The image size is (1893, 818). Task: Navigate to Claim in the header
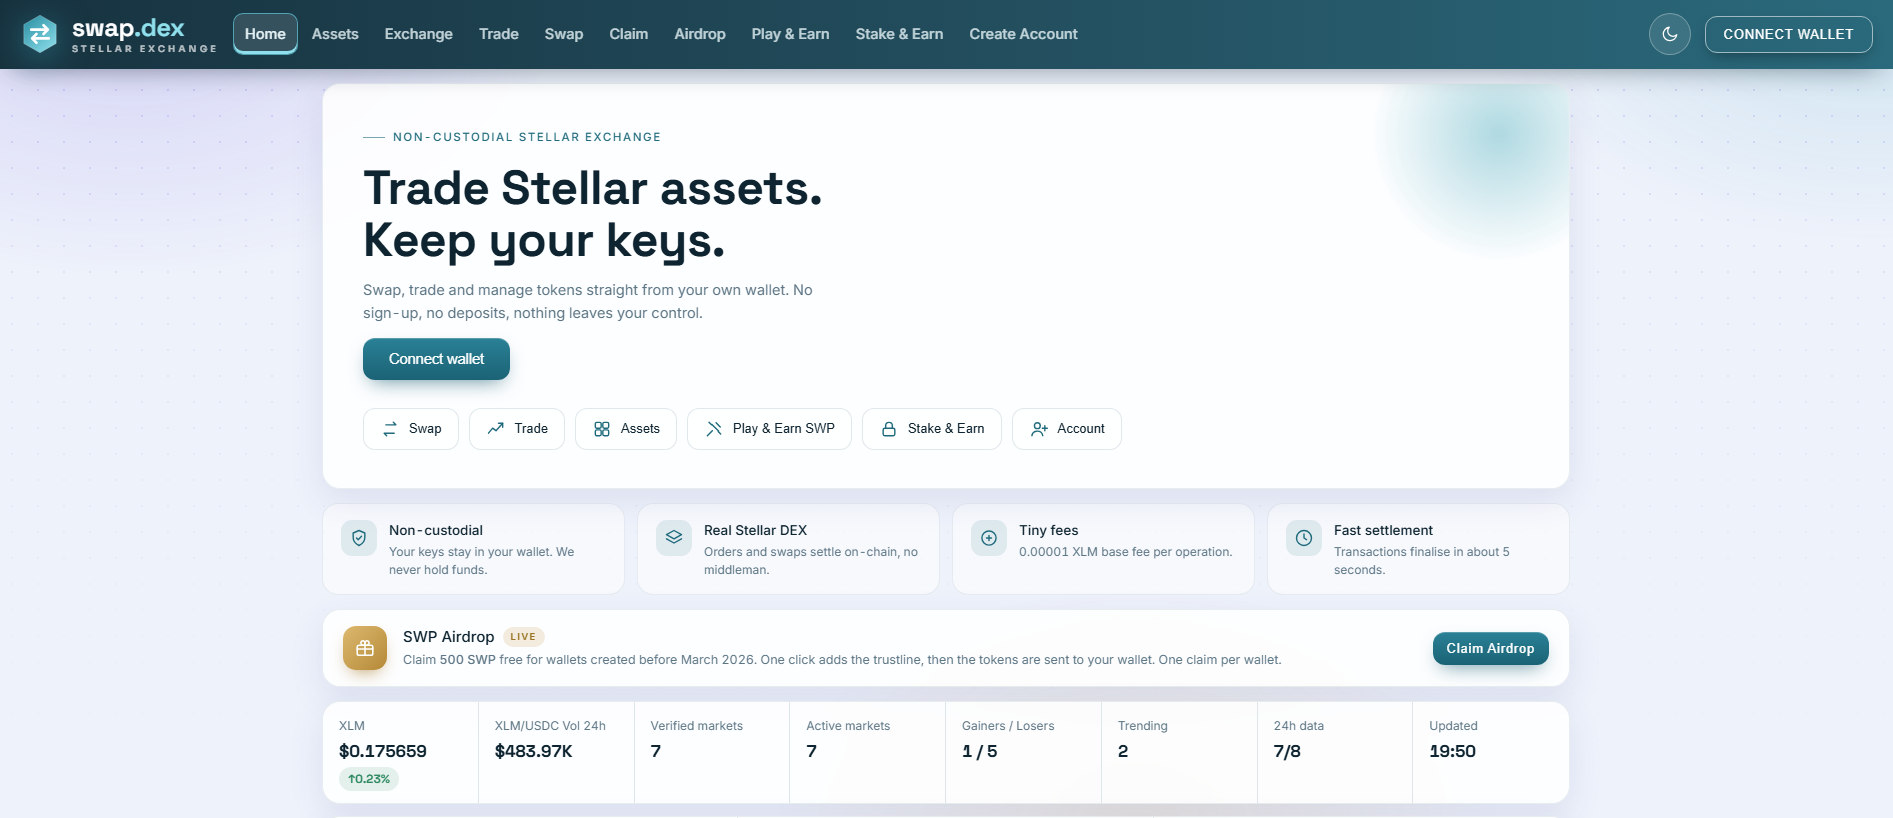(629, 34)
